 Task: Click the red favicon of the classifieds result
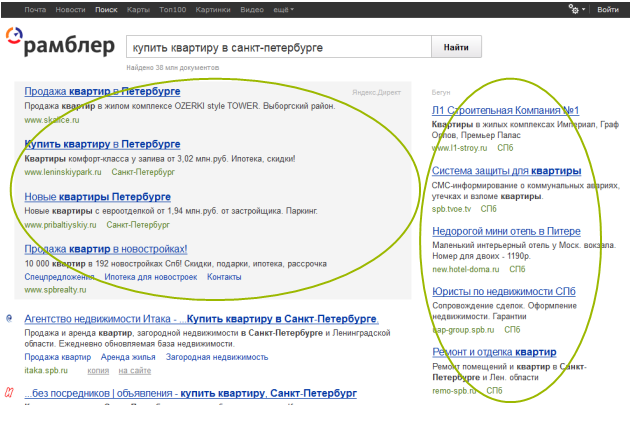(x=10, y=394)
